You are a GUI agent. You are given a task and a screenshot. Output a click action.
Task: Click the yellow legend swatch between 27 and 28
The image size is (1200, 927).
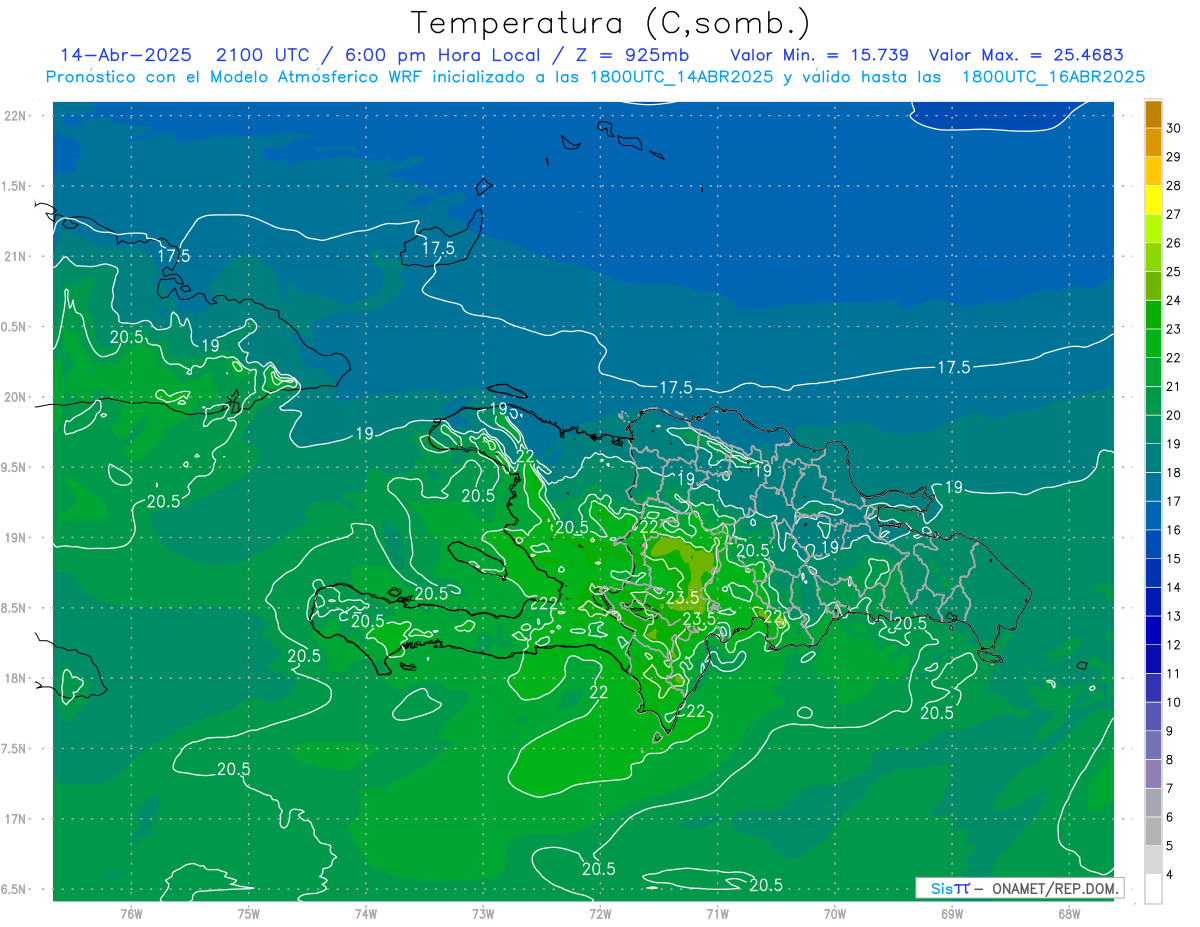coord(1153,200)
